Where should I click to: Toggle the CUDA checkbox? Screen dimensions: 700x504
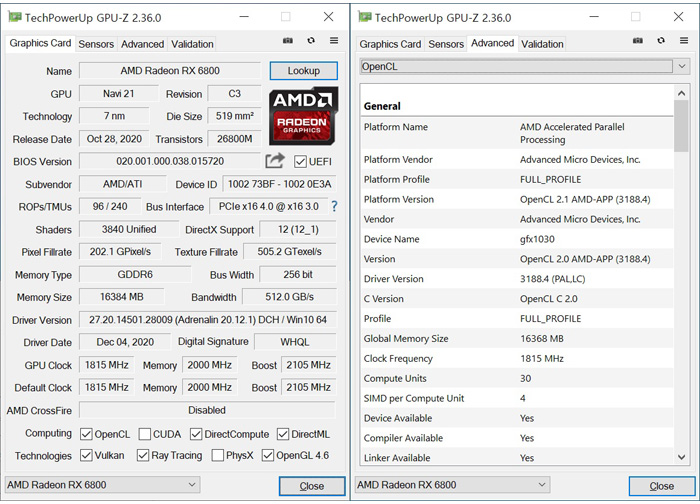pos(146,434)
